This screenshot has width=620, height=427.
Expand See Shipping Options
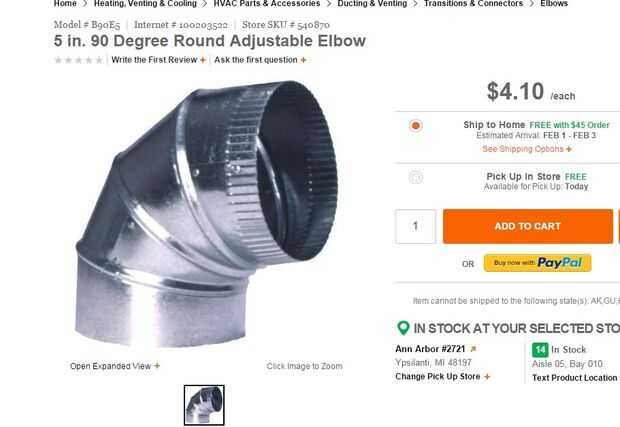click(527, 149)
